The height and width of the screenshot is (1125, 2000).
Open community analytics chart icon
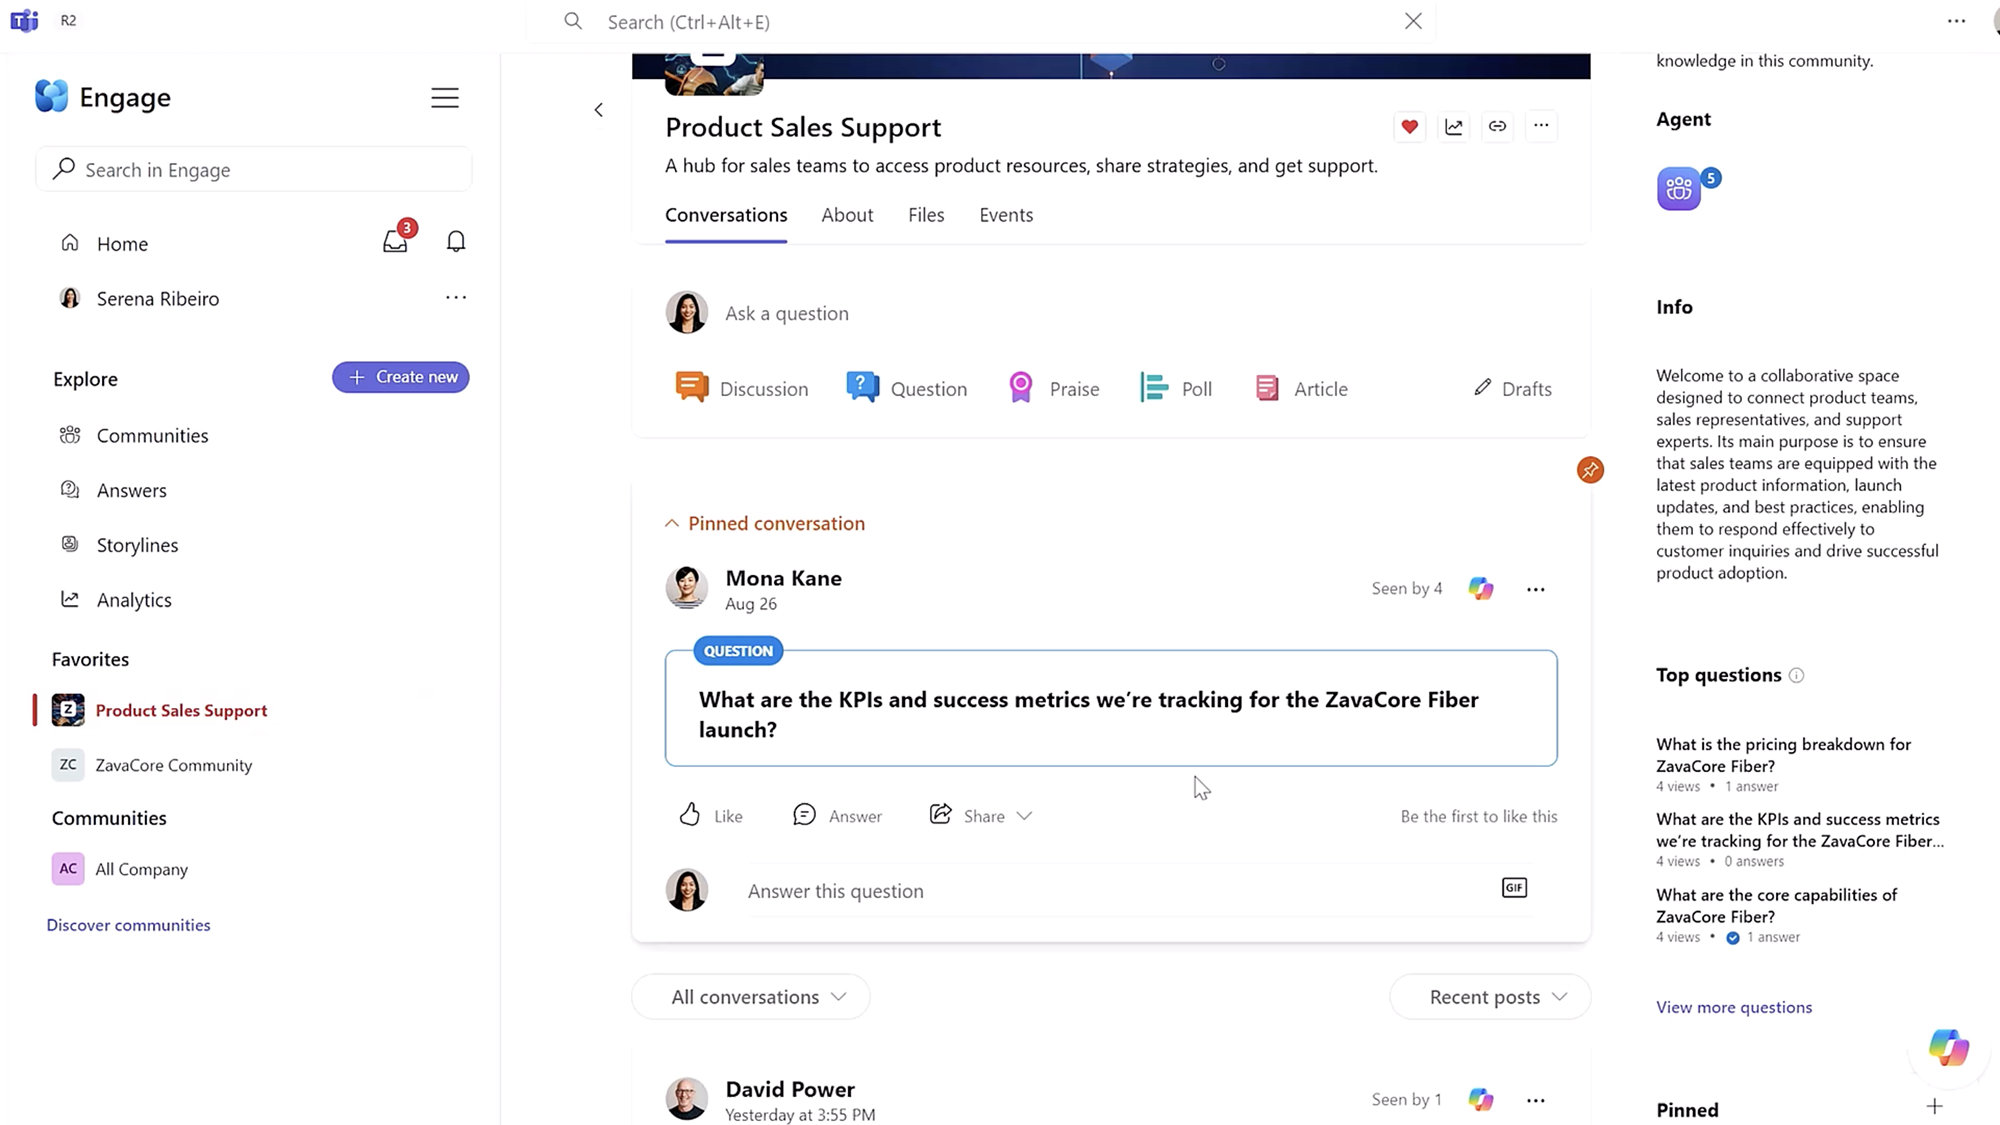pyautogui.click(x=1453, y=126)
